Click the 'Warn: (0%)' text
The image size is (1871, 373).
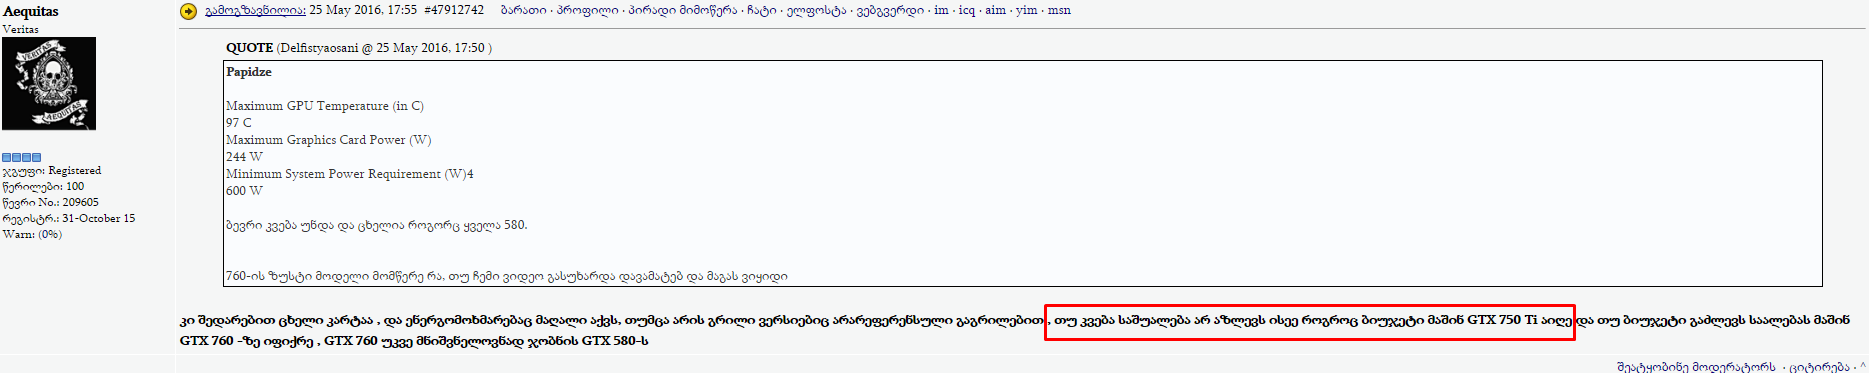coord(32,234)
